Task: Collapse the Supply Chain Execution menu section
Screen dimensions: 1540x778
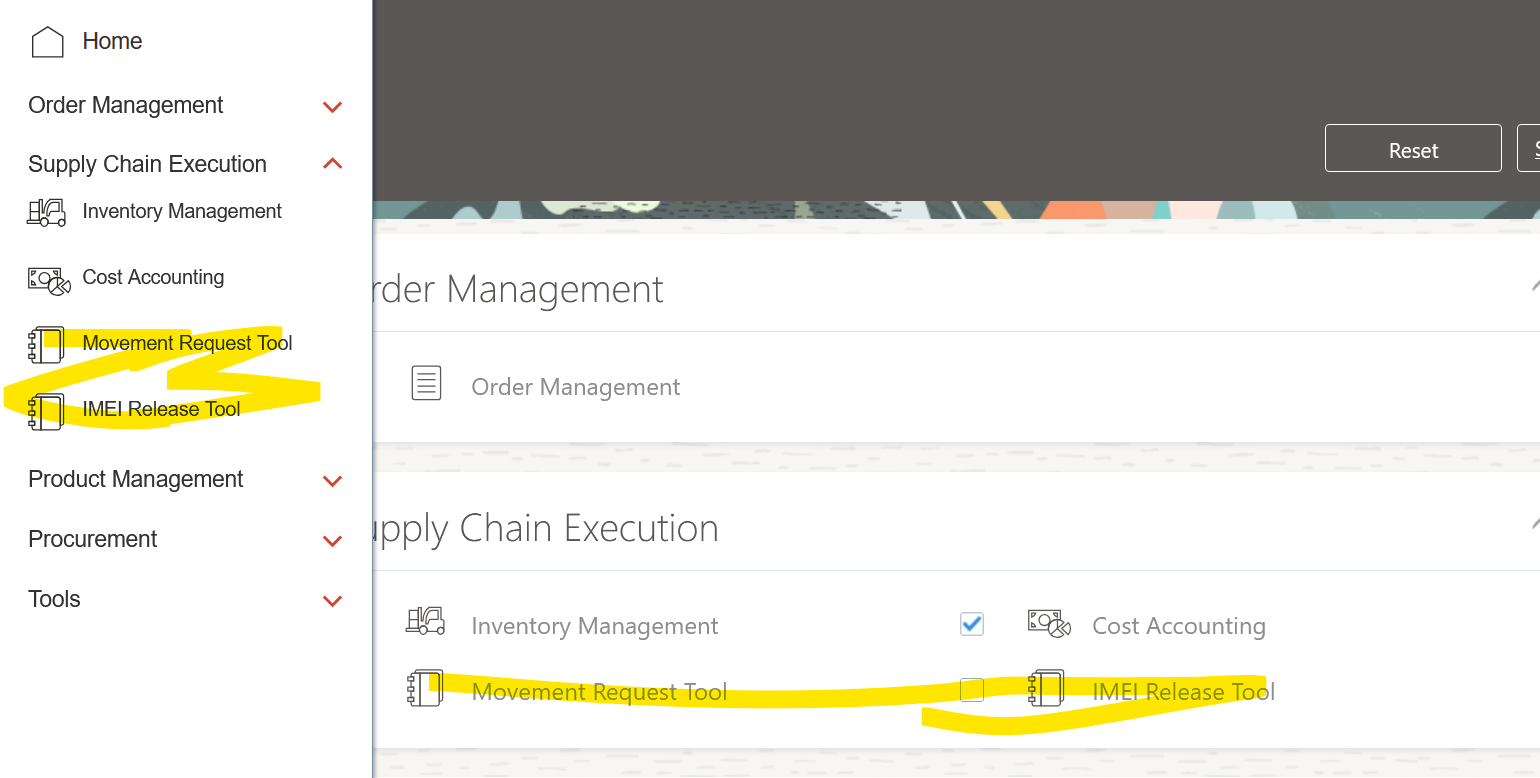Action: click(x=331, y=163)
